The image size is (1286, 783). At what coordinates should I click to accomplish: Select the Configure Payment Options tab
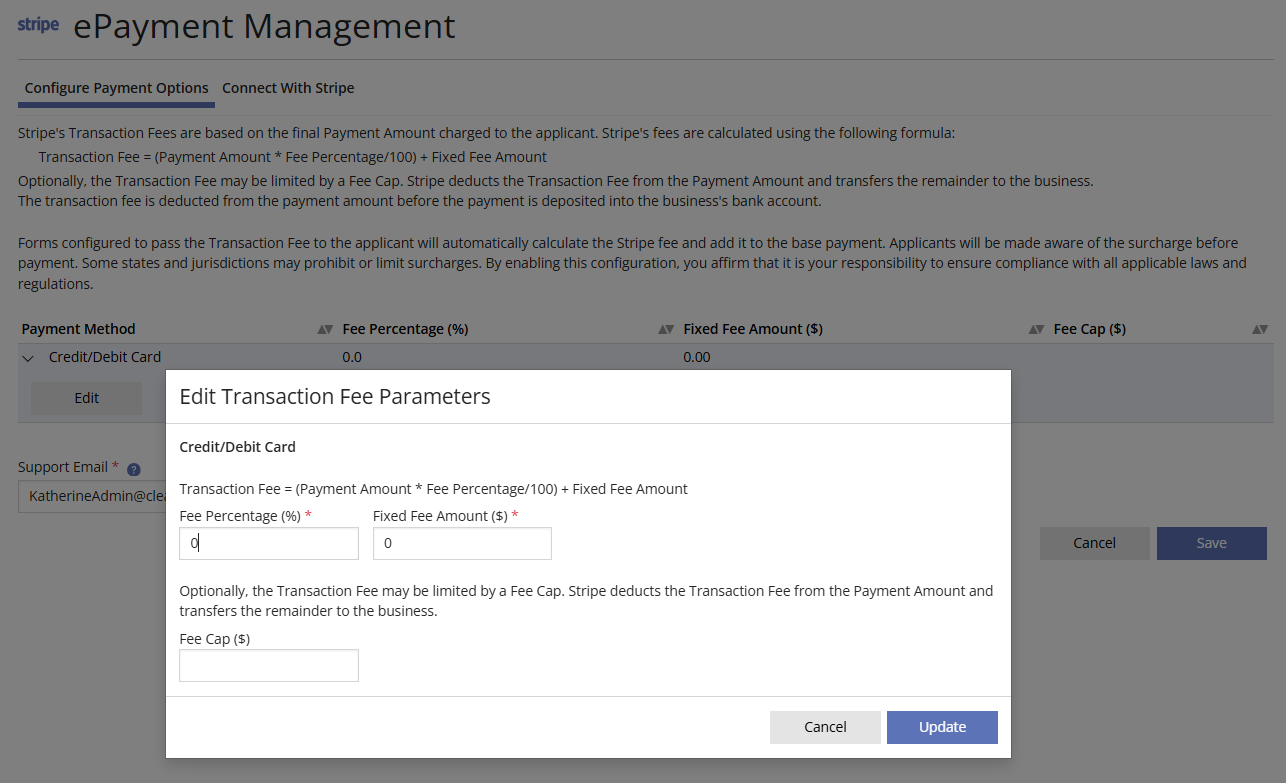click(x=116, y=88)
